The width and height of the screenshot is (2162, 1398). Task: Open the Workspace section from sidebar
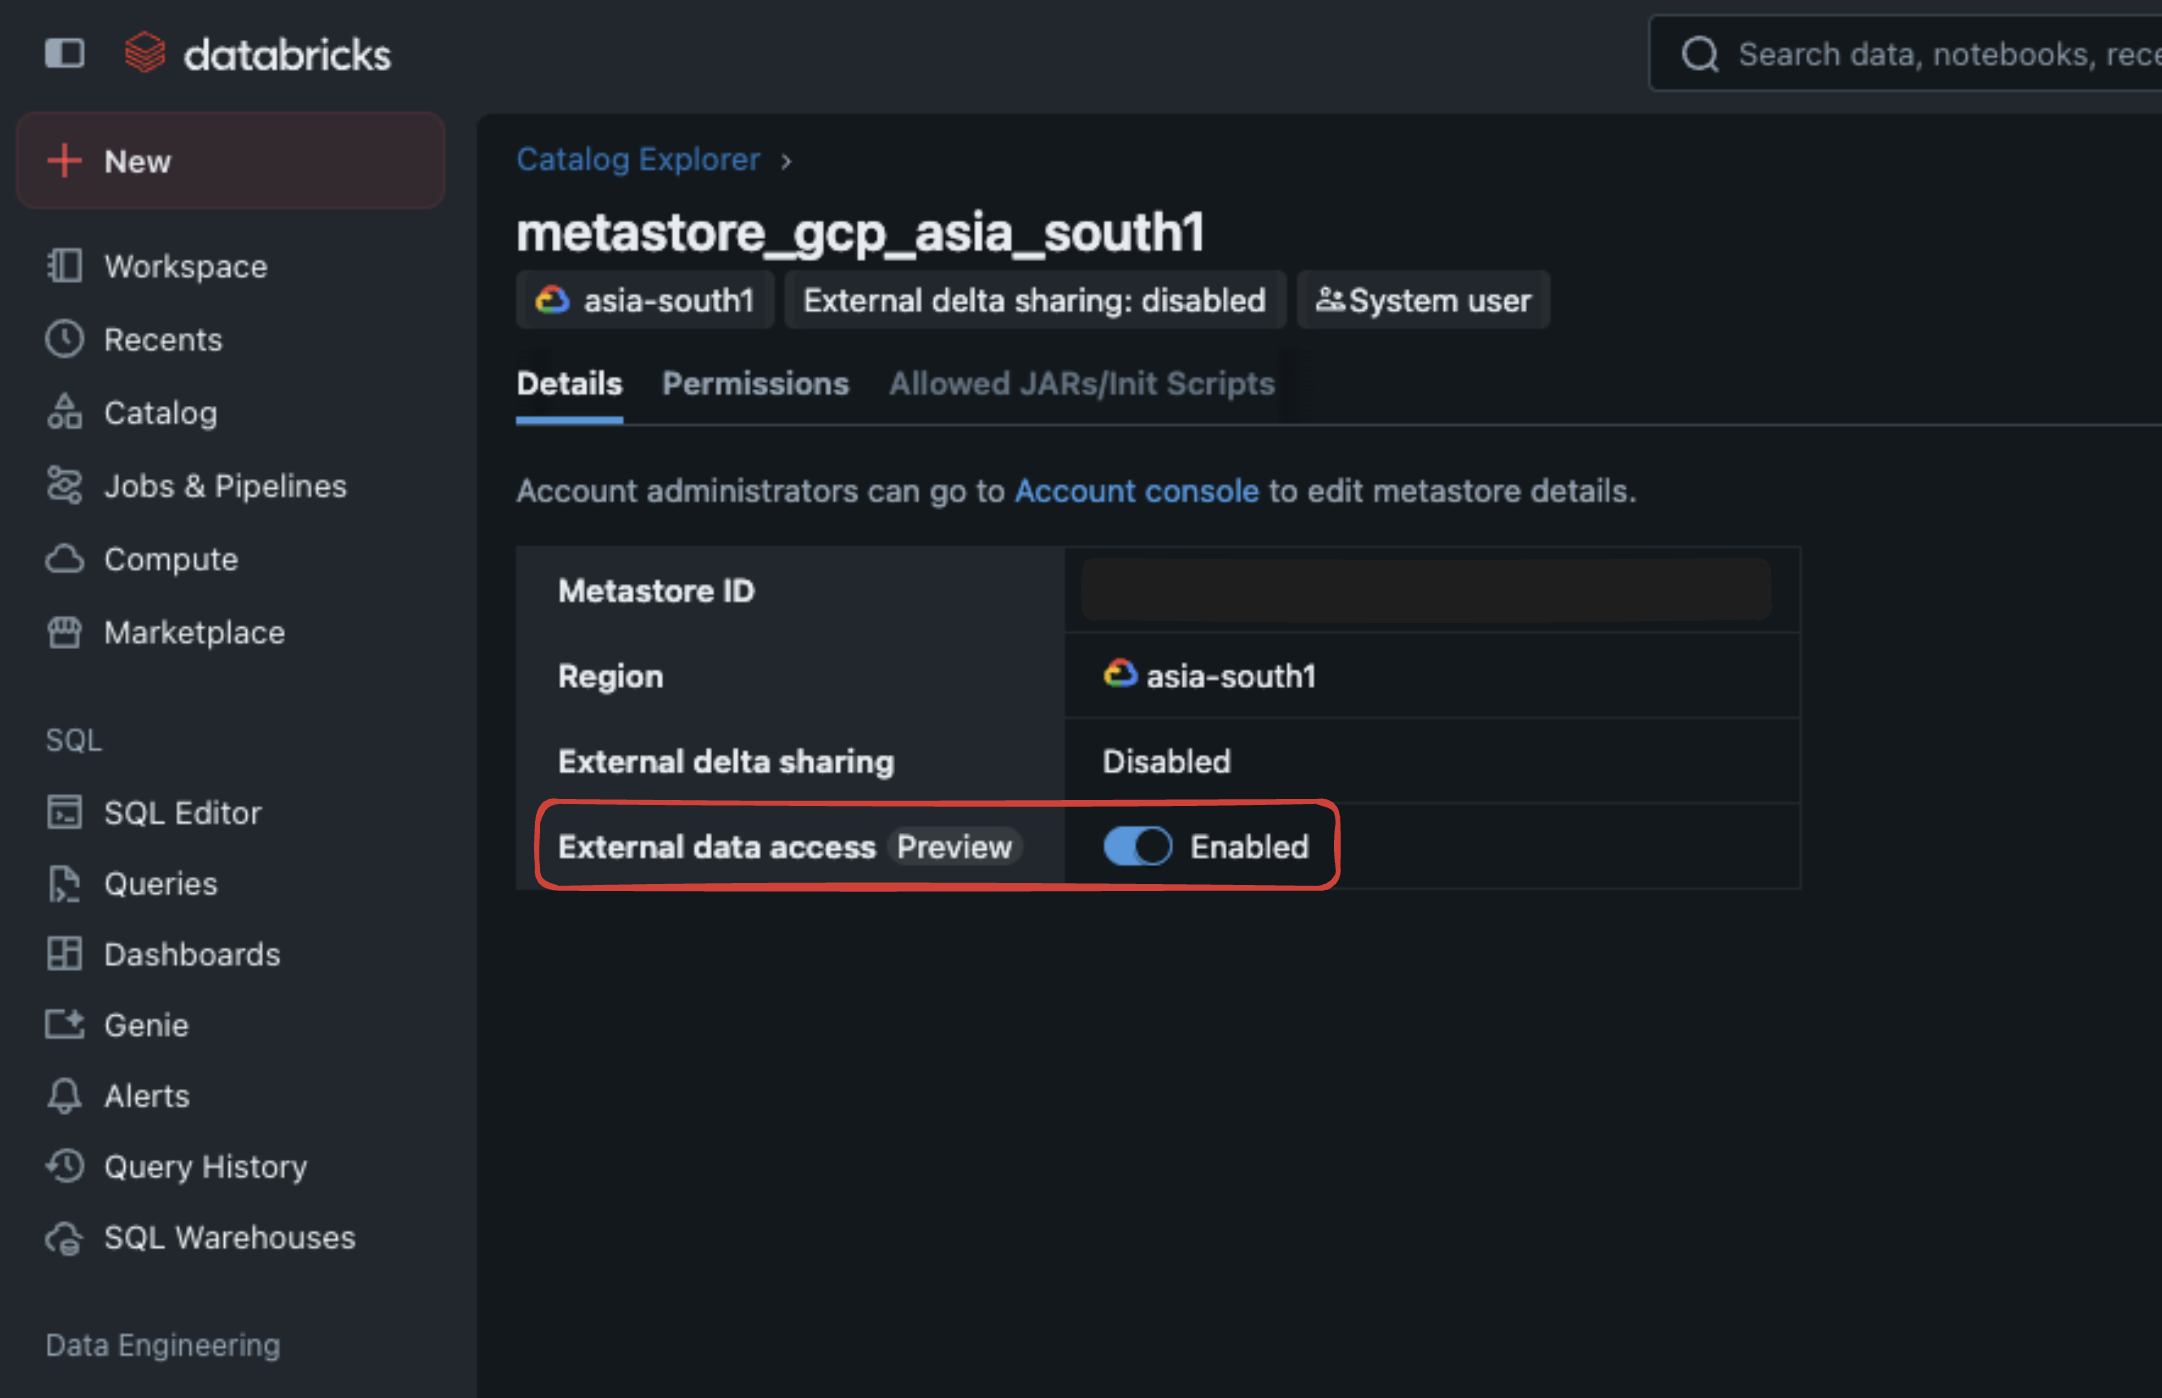pyautogui.click(x=185, y=266)
